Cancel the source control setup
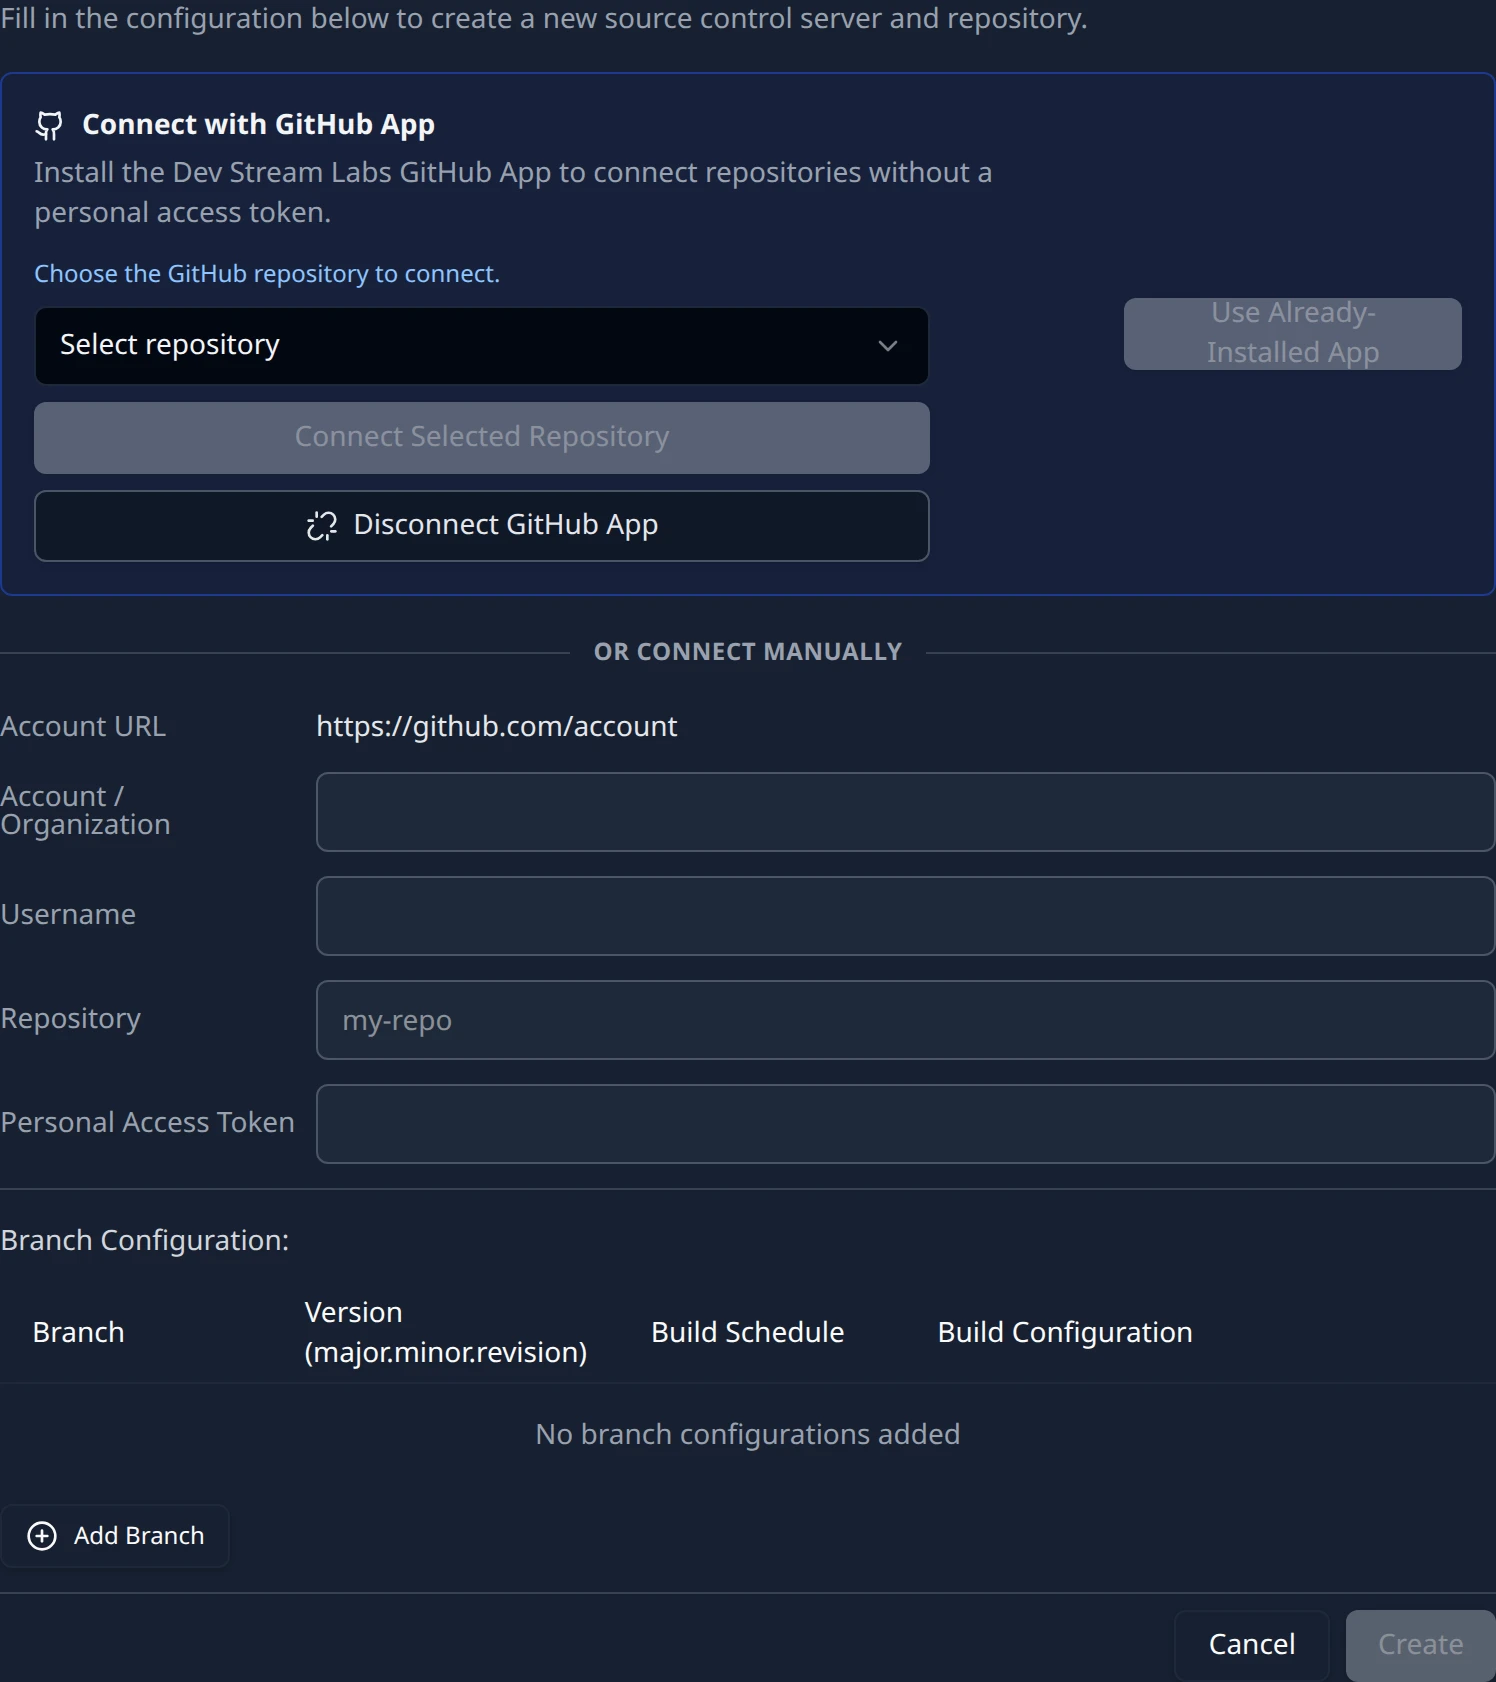The image size is (1496, 1682). [1251, 1645]
